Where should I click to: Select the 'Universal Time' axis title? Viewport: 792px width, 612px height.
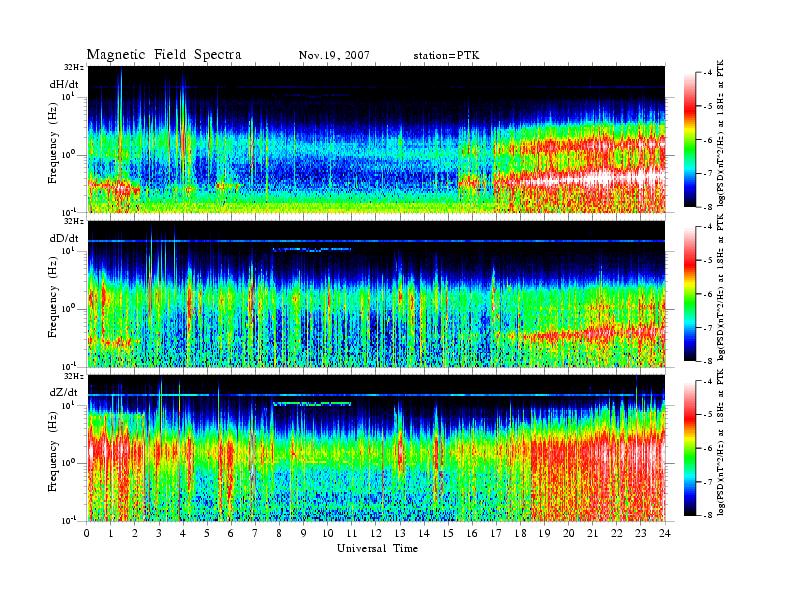pyautogui.click(x=377, y=548)
